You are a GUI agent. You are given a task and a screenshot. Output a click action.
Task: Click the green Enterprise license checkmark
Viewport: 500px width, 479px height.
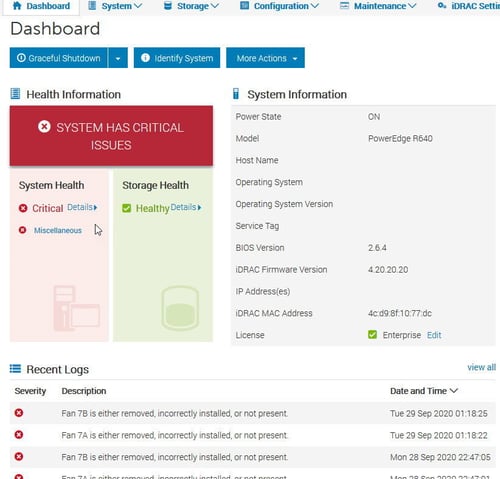pos(372,334)
